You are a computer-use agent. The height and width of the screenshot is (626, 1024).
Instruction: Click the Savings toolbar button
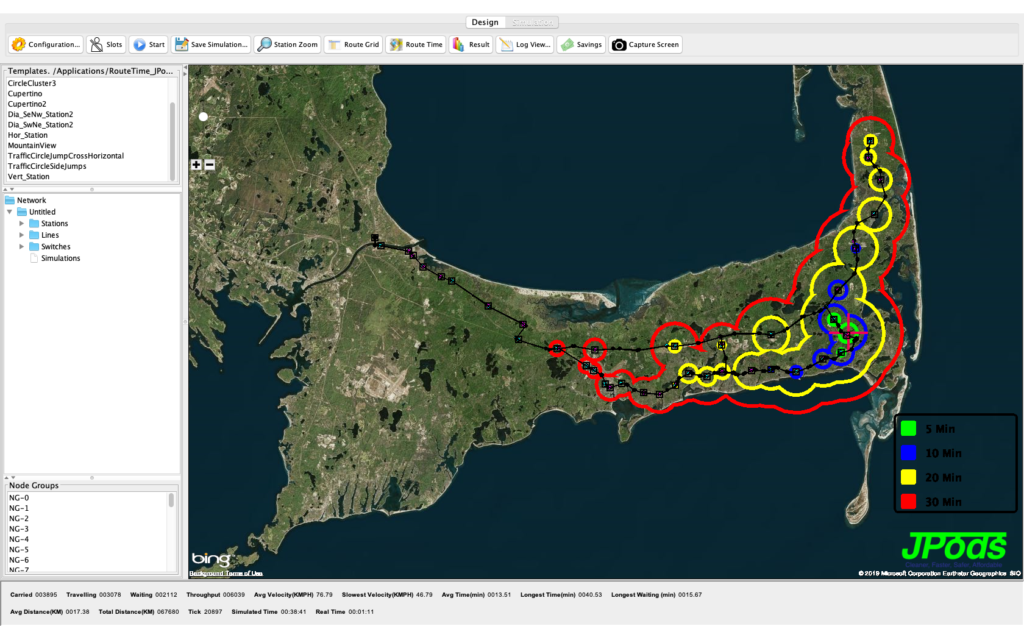[567, 45]
